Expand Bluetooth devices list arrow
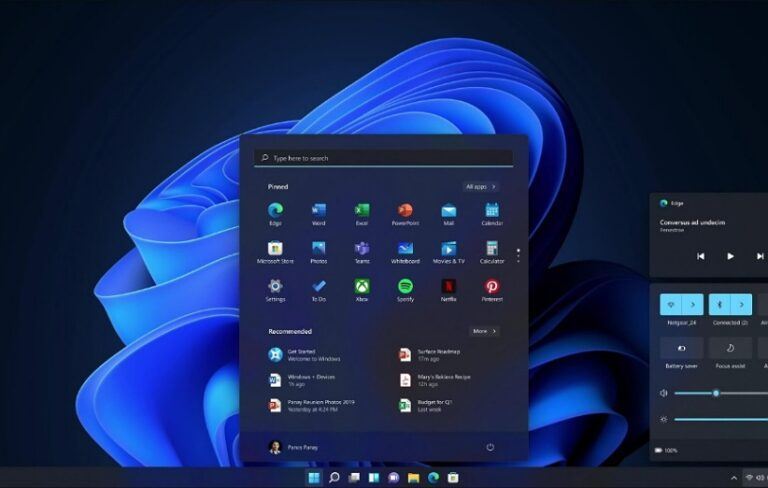The width and height of the screenshot is (768, 488). point(741,304)
